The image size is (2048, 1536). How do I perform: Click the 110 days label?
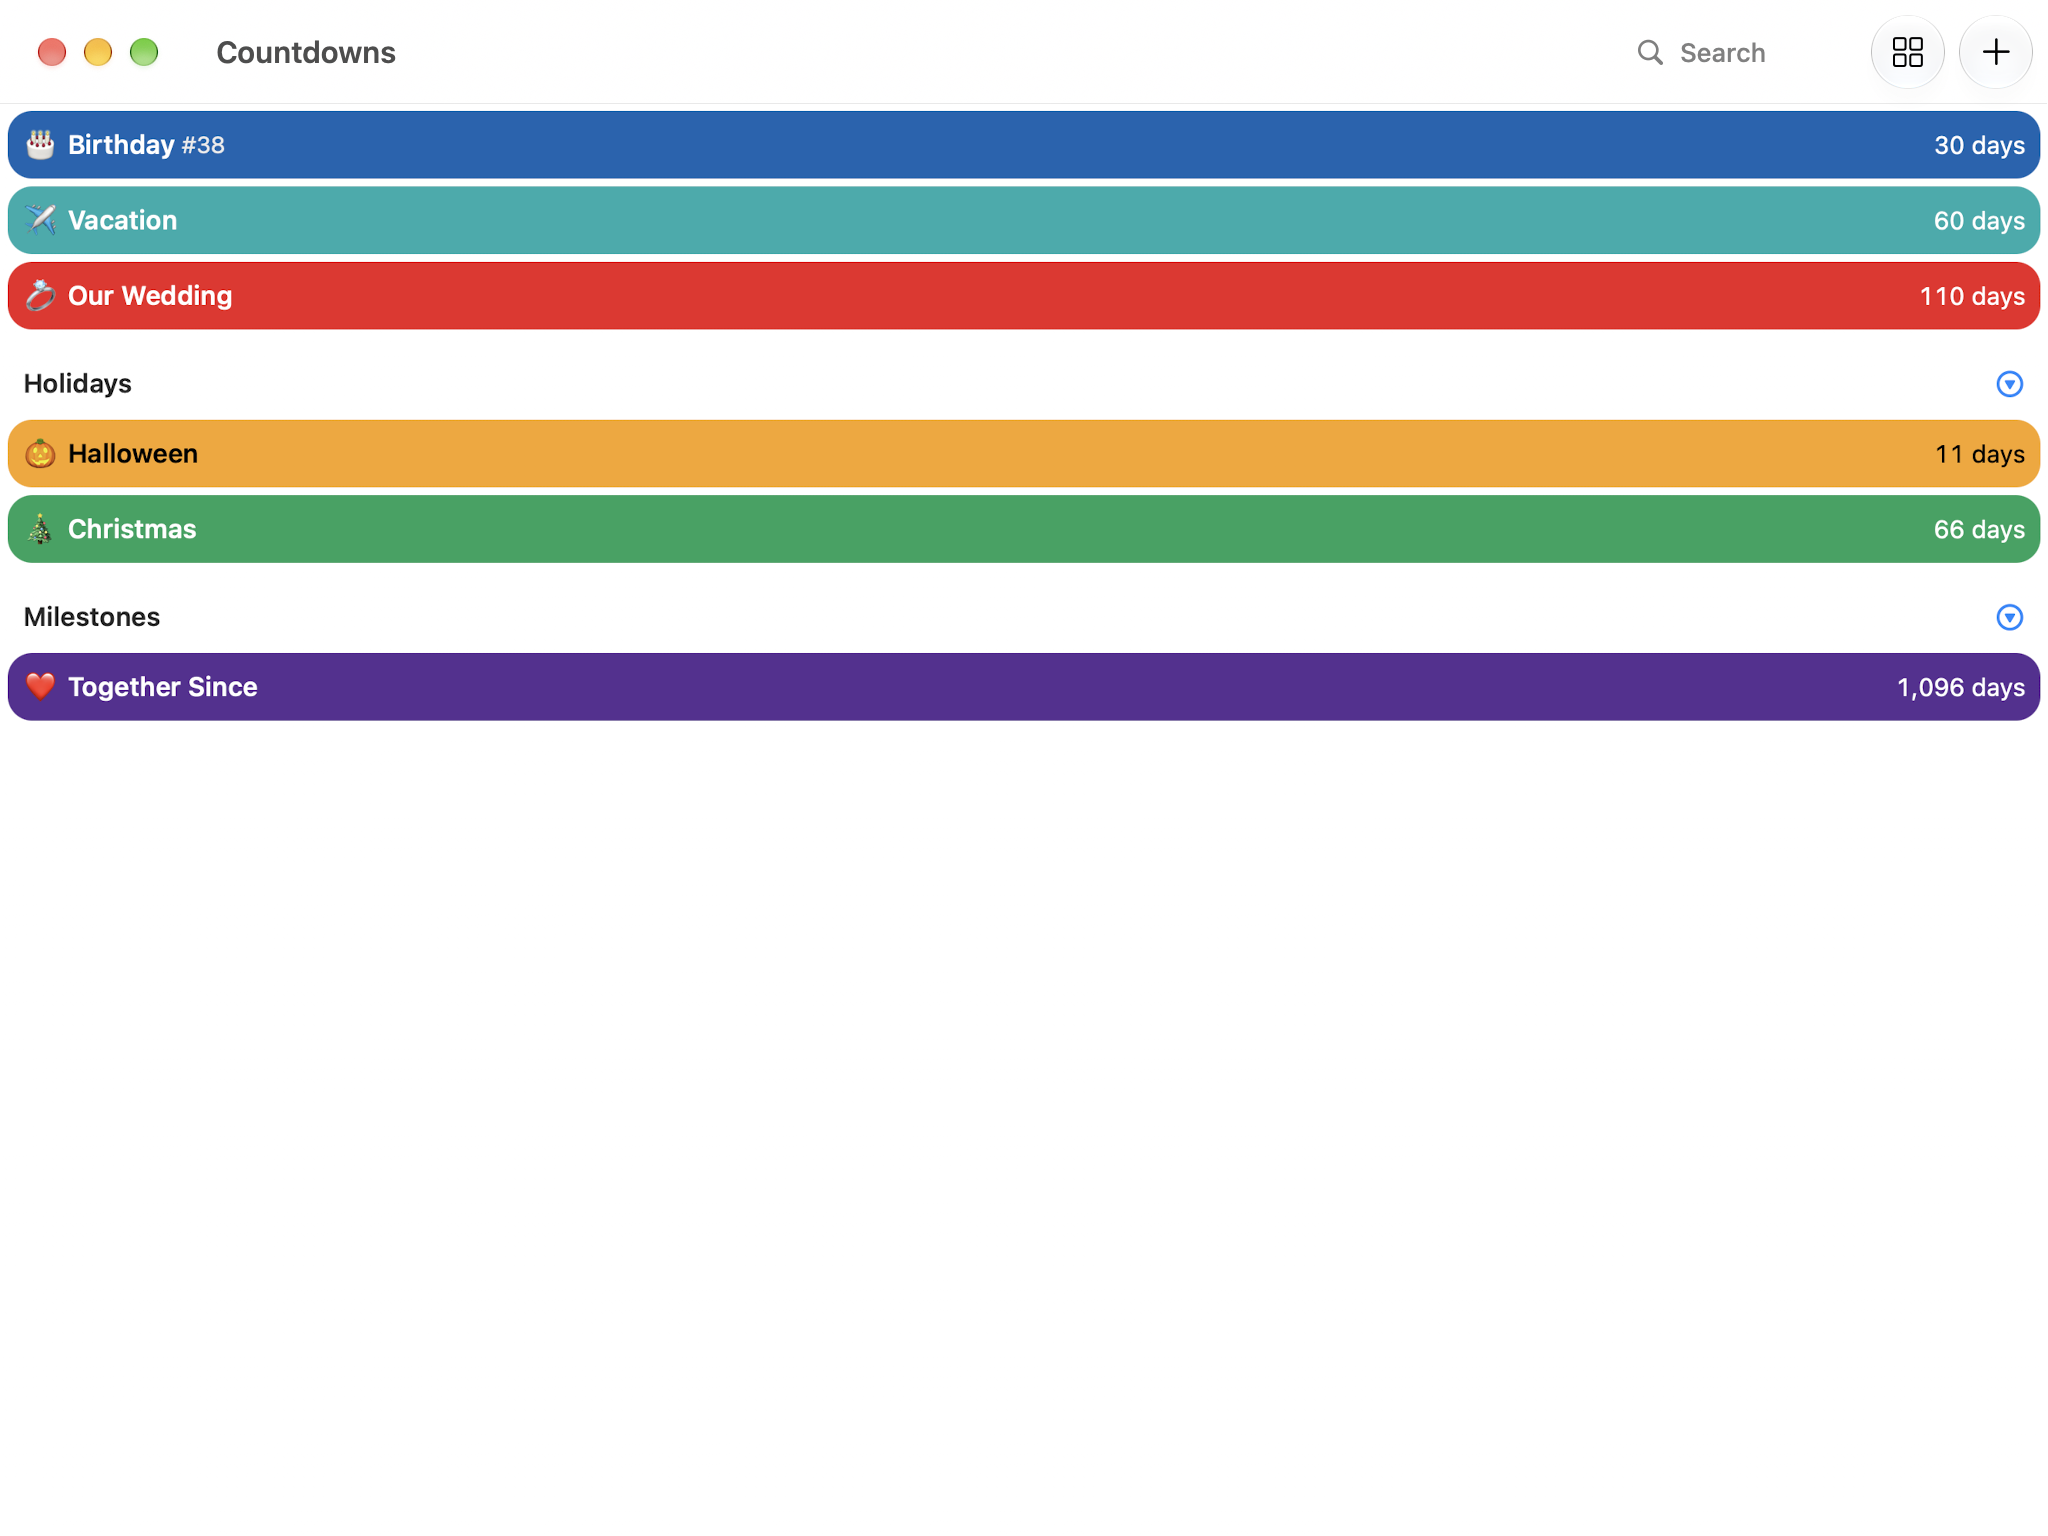pos(1972,296)
